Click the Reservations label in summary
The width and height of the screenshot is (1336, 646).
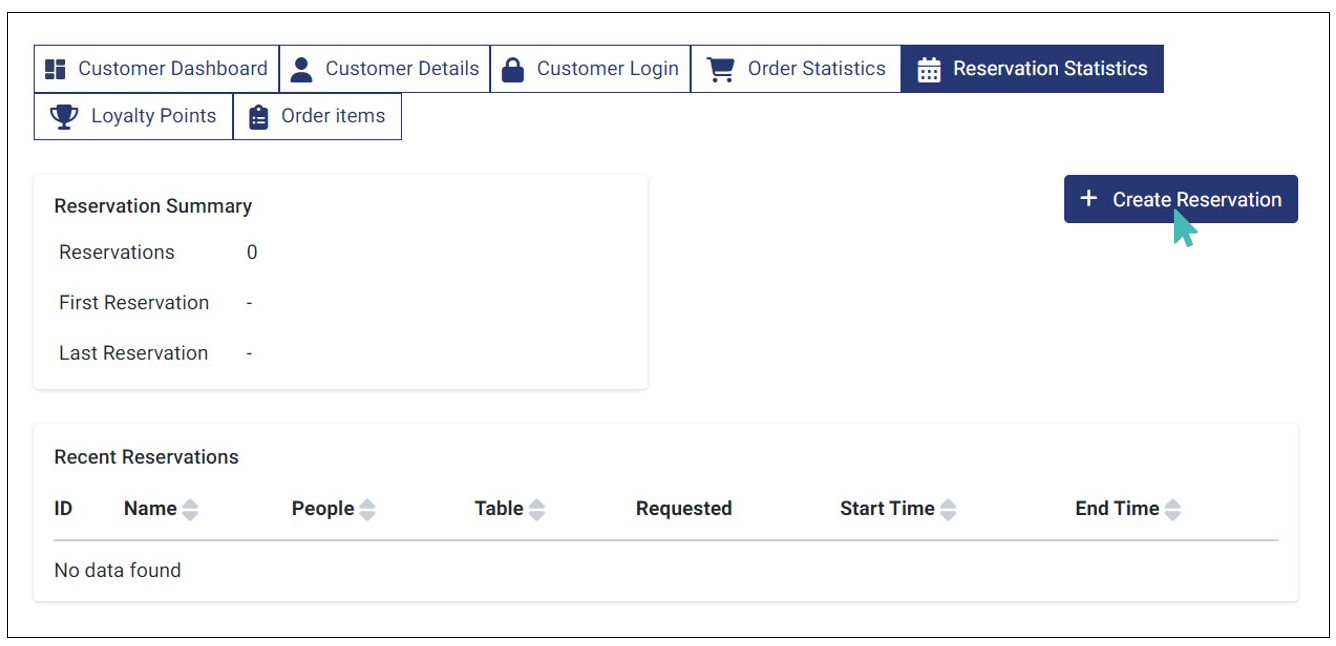coord(117,252)
